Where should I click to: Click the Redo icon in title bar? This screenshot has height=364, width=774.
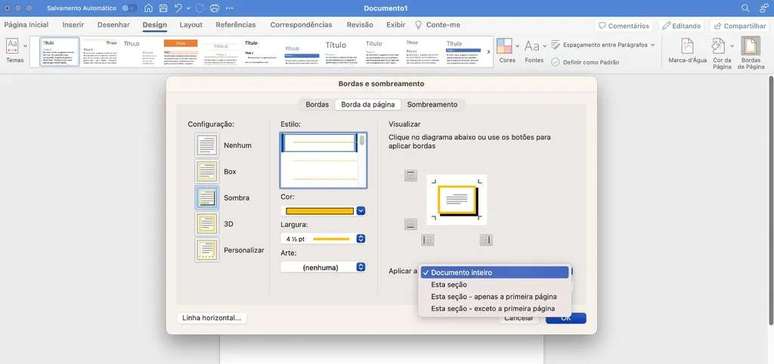200,8
